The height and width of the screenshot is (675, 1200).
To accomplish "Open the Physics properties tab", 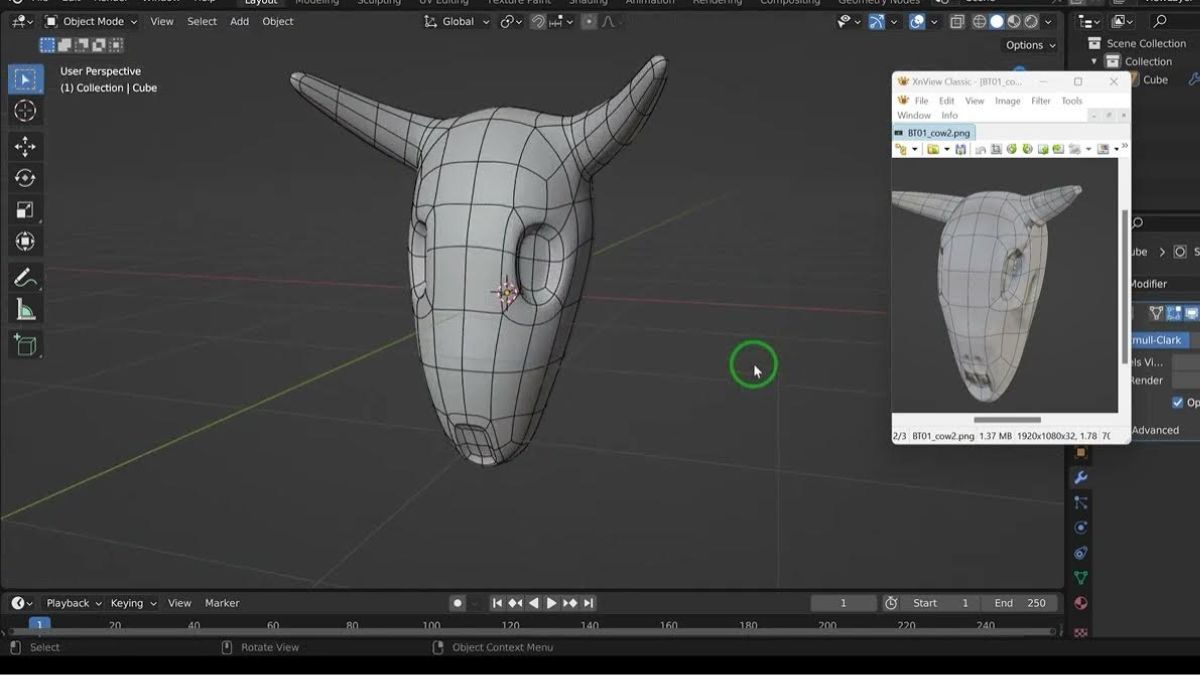I will tap(1080, 528).
